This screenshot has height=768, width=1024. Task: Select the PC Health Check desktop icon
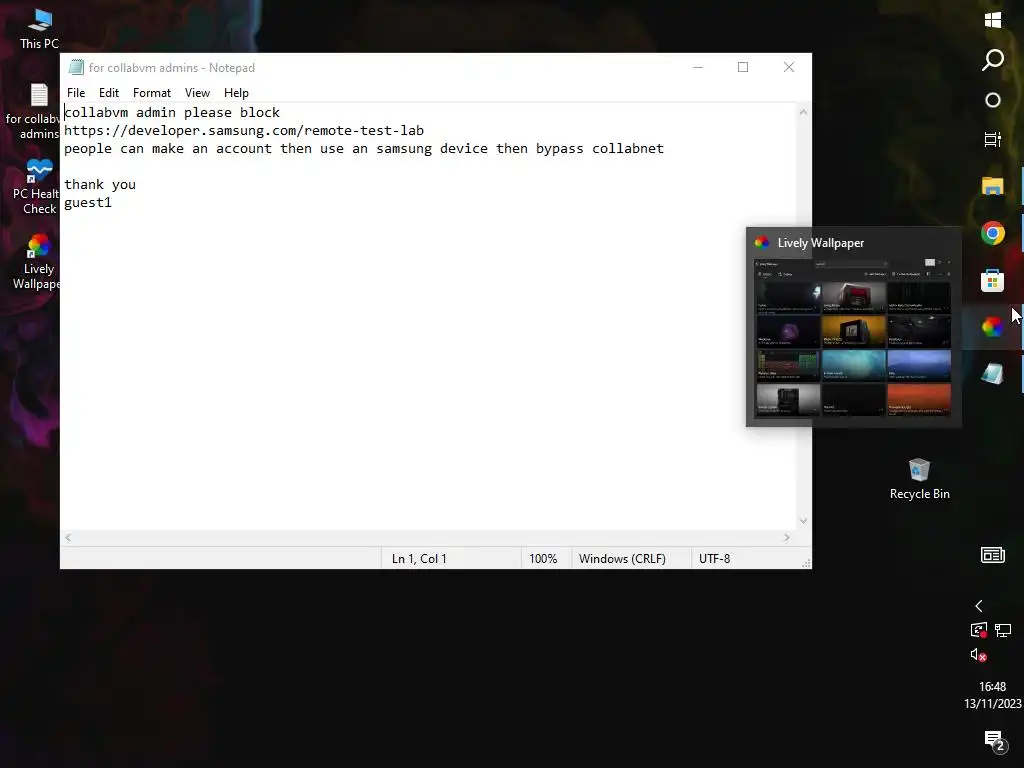(38, 187)
